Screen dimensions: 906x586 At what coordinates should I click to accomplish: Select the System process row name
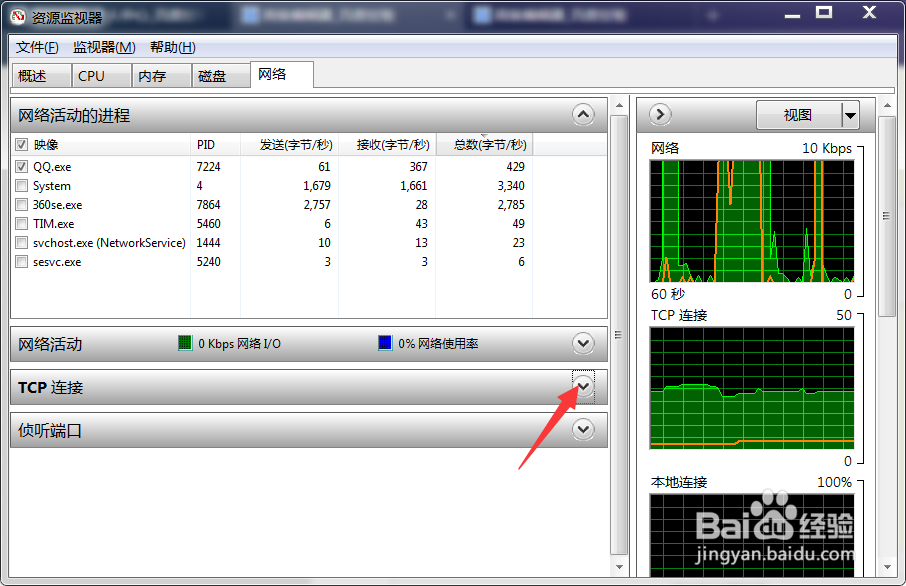(x=51, y=186)
